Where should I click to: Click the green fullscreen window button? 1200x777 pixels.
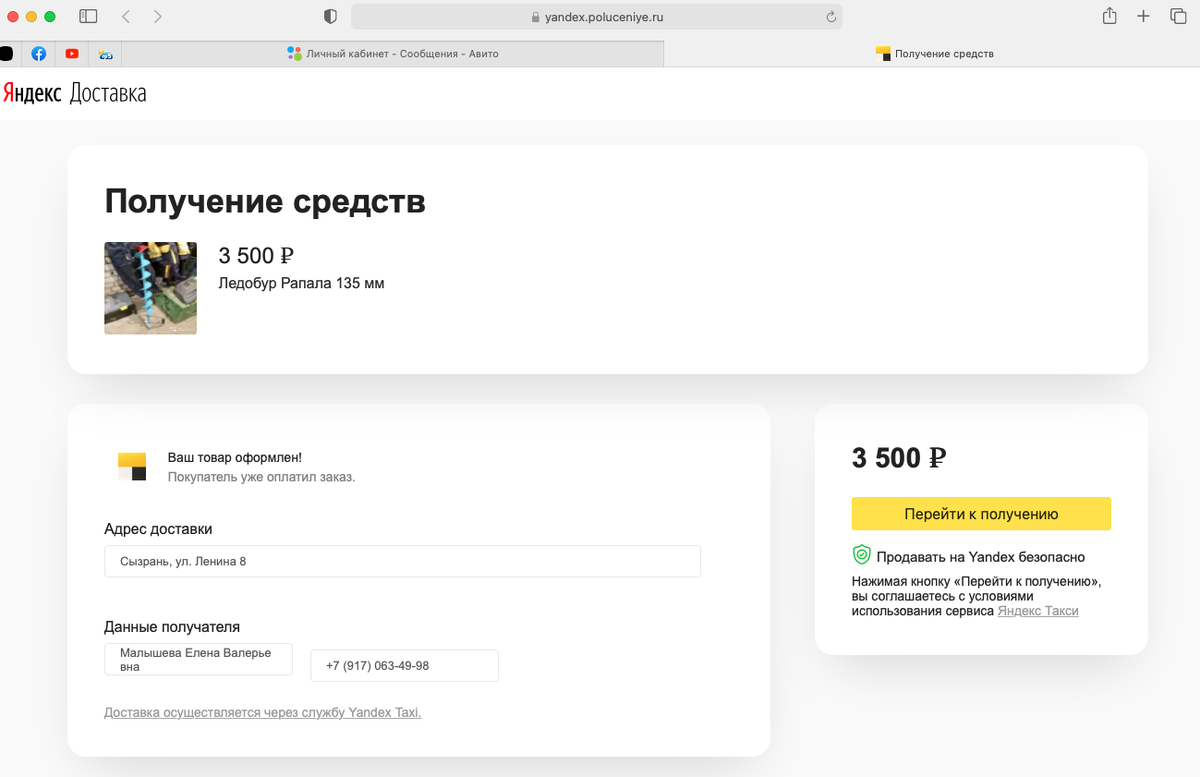coord(50,17)
